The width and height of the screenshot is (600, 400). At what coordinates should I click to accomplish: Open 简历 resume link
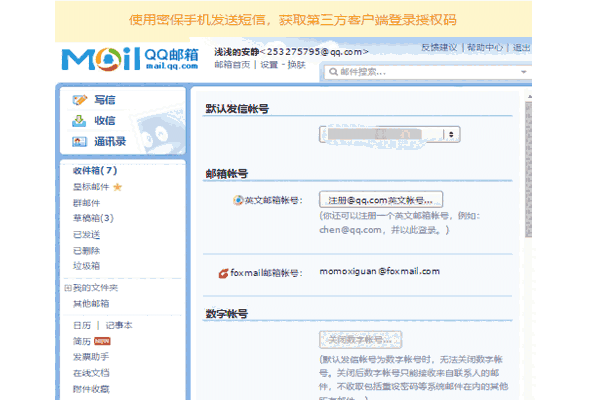82,341
